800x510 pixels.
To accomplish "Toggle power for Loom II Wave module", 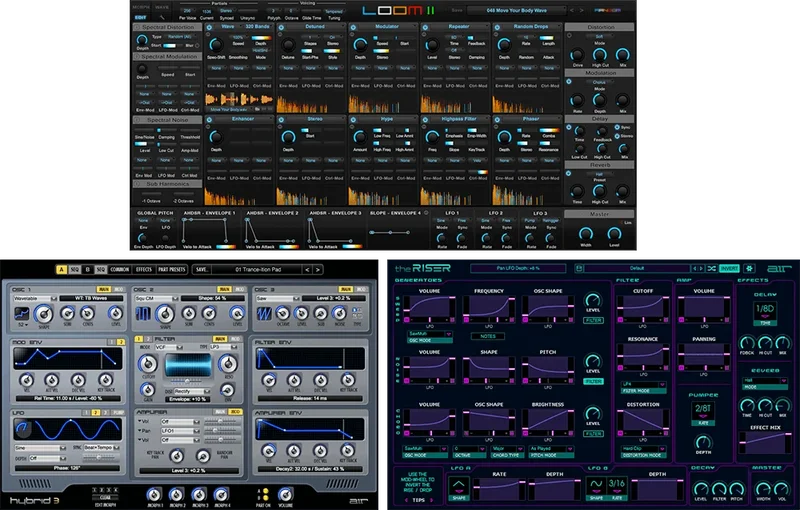I will 209,27.
